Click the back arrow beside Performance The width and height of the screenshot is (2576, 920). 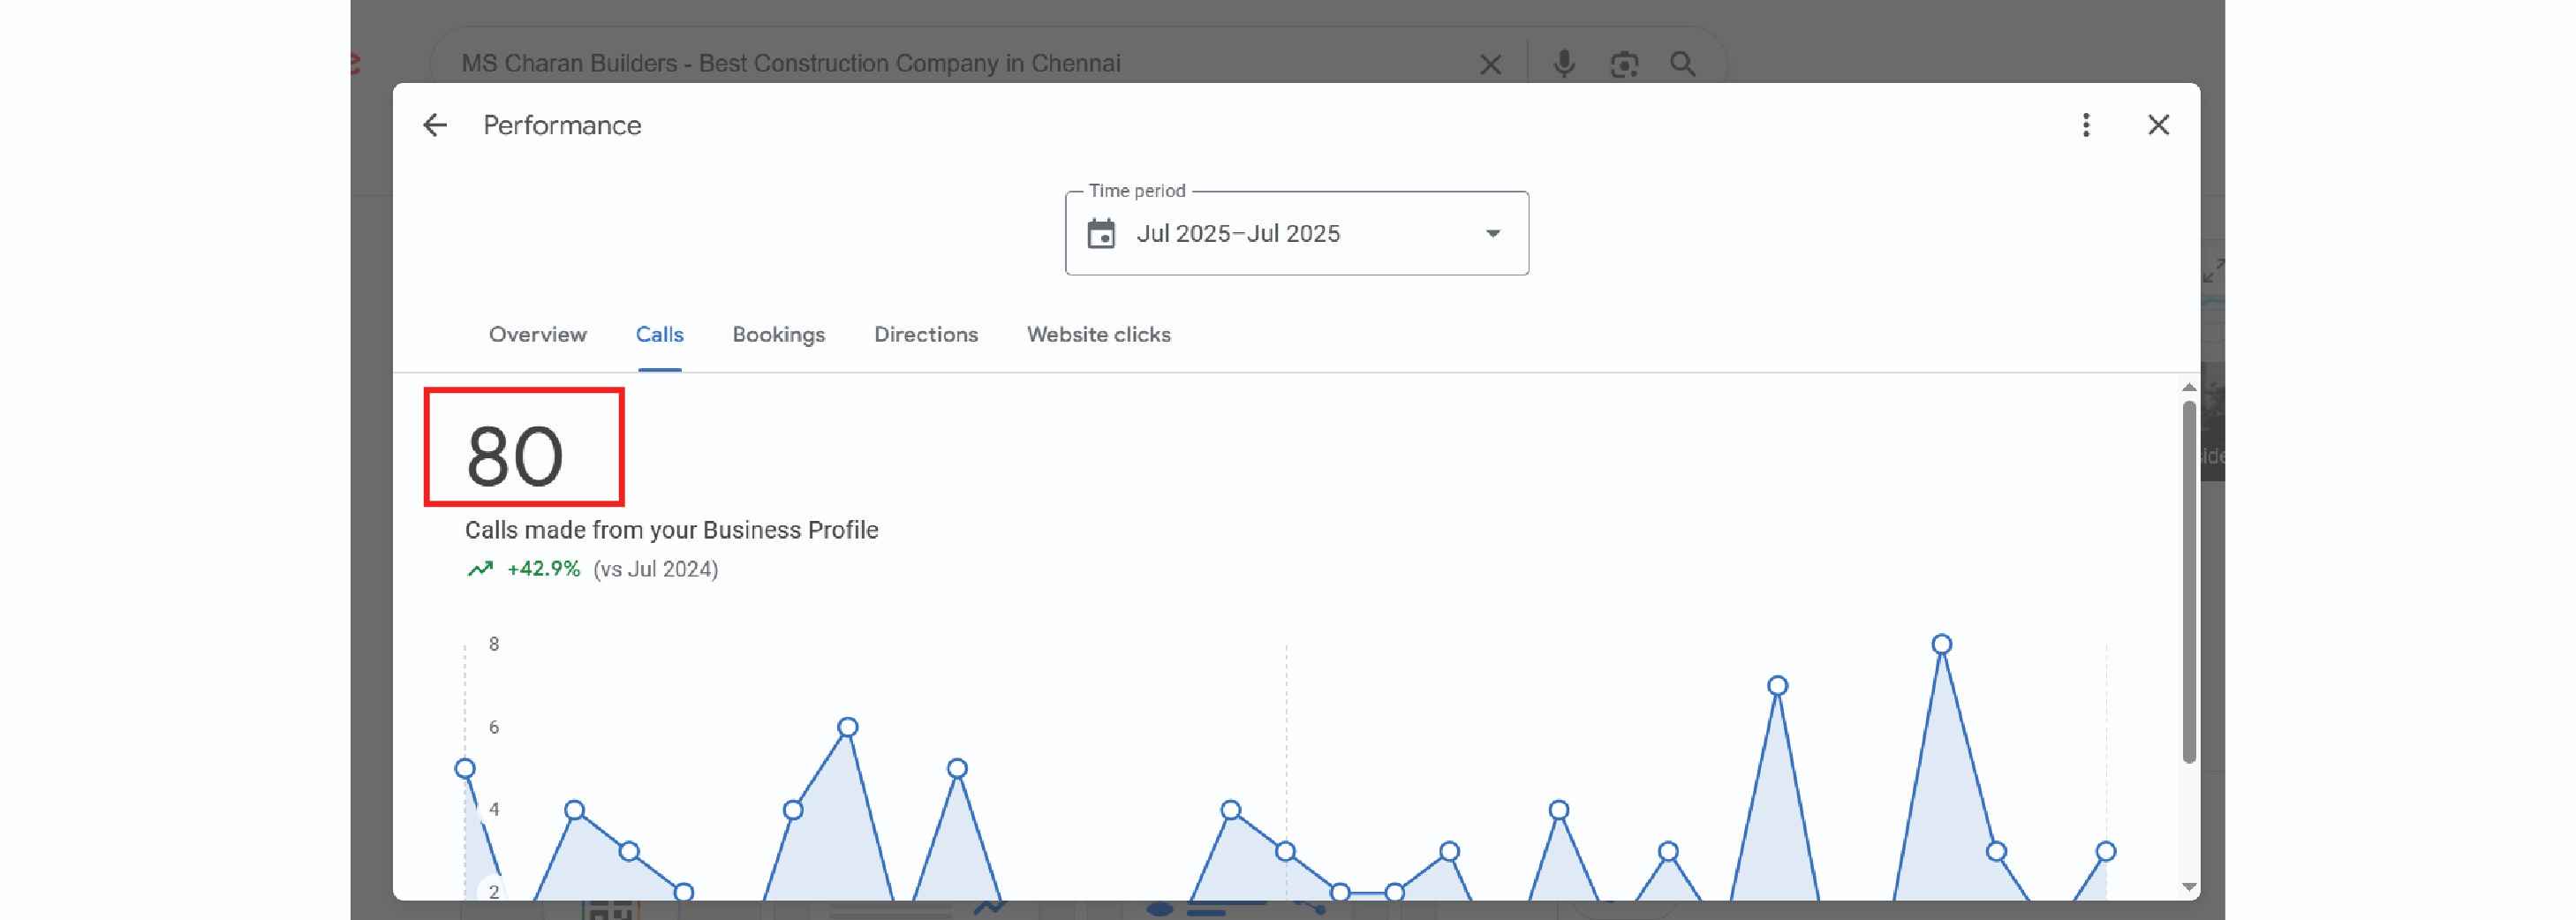point(435,125)
